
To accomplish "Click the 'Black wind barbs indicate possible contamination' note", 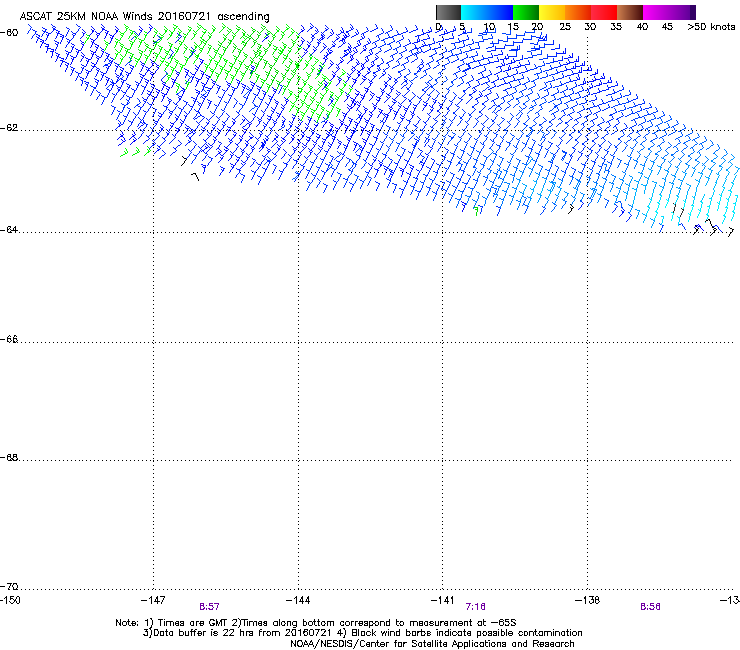I will 467,633.
